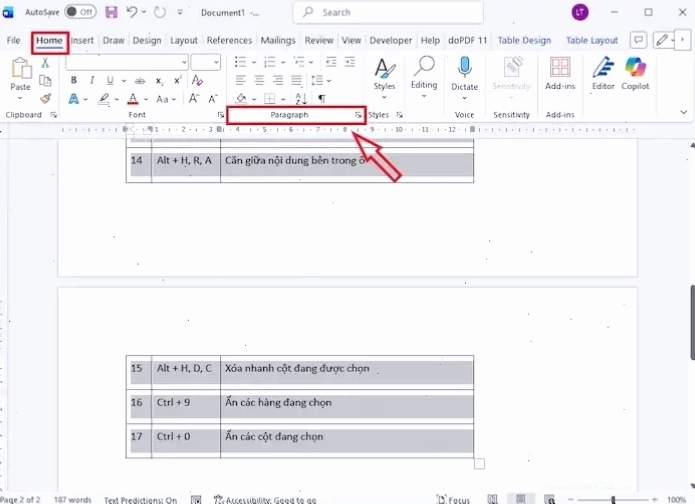Switch to Focus mode

click(453, 500)
